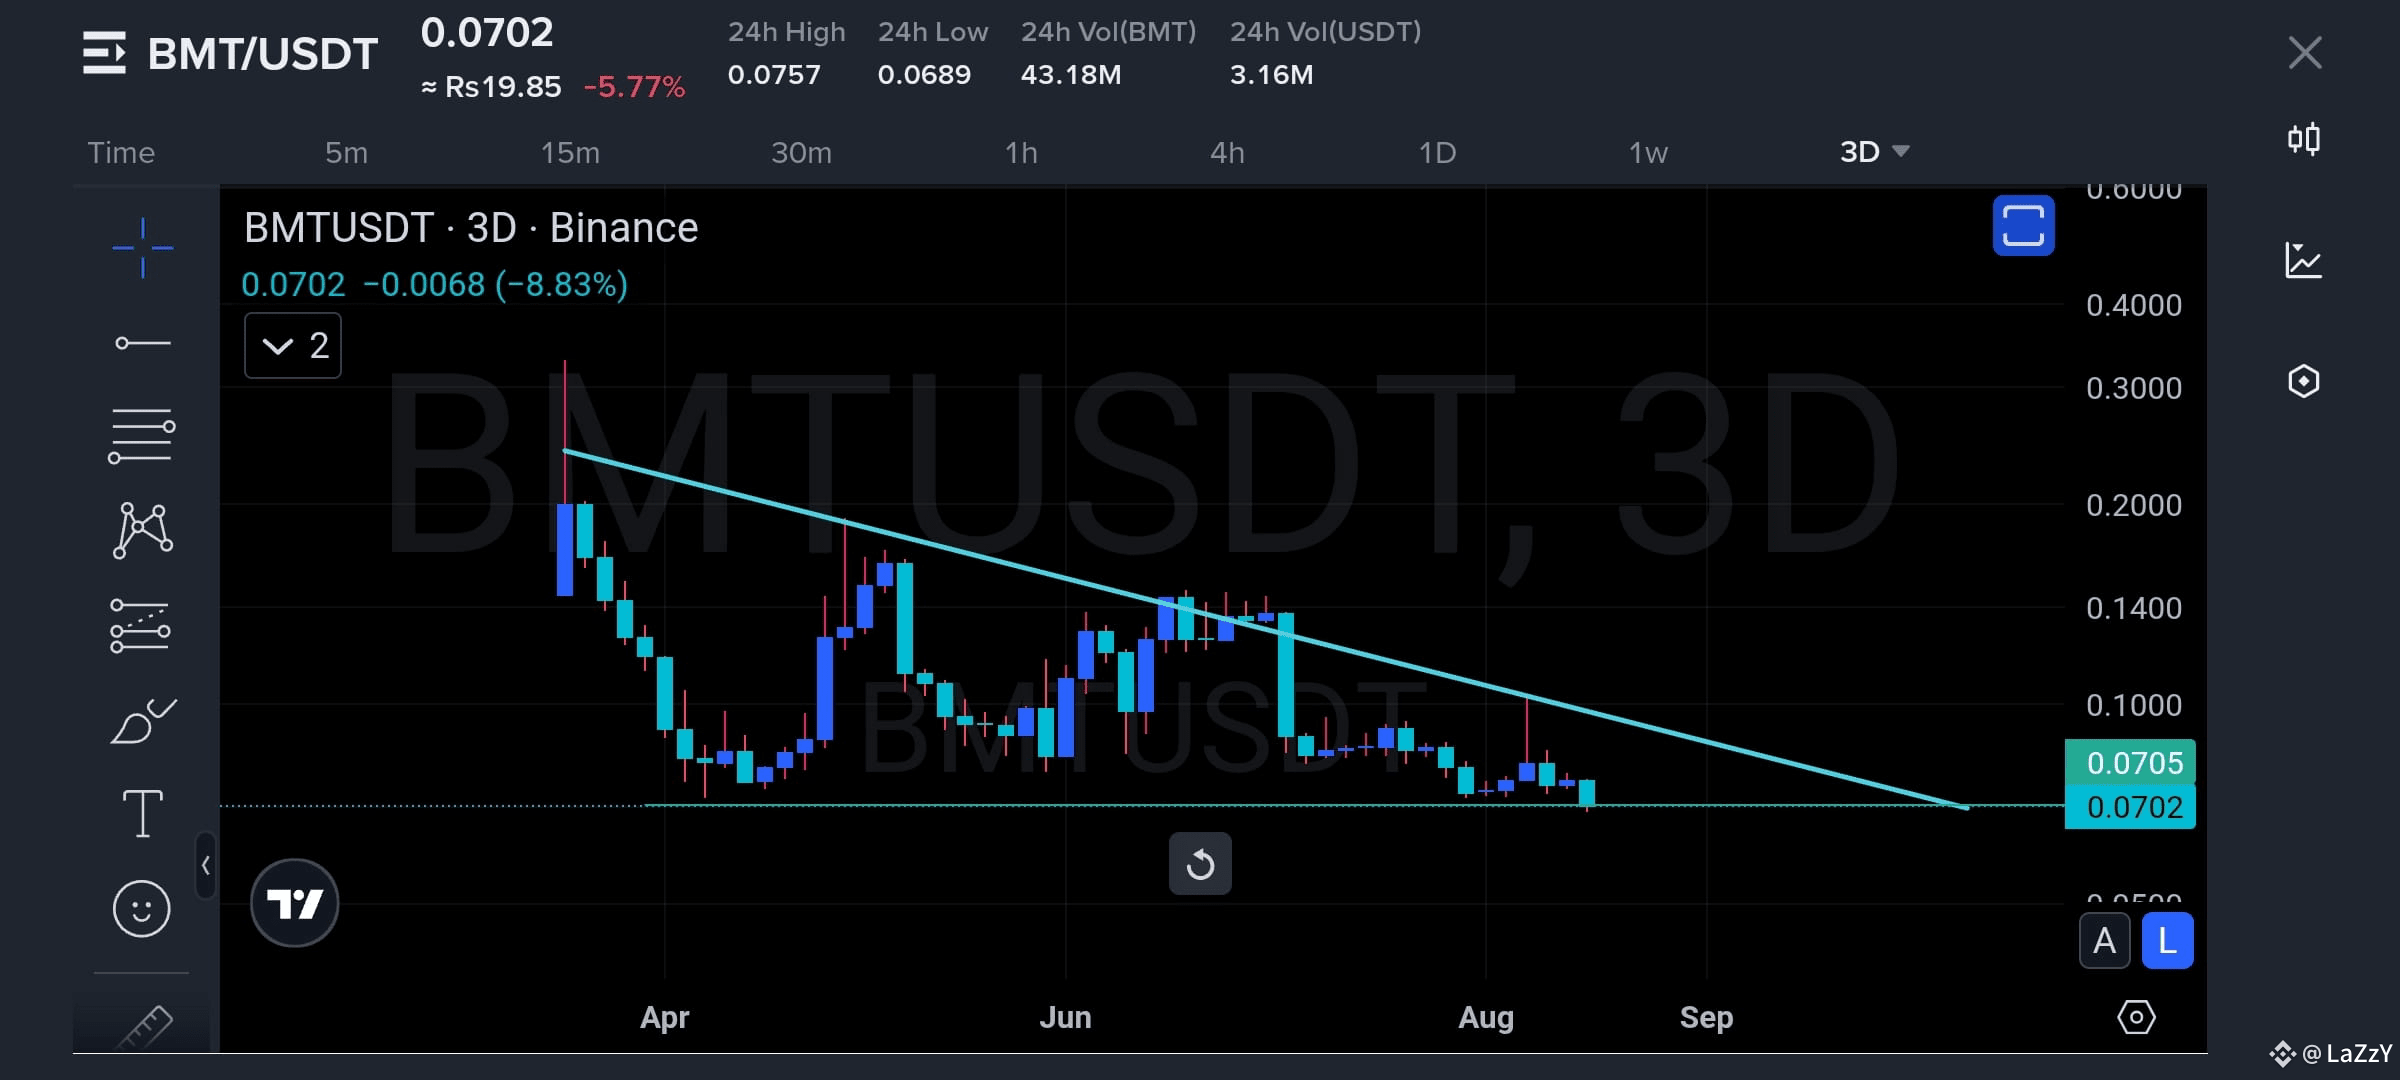Select the ruler measure tool
This screenshot has height=1080, width=2400.
(x=144, y=1027)
